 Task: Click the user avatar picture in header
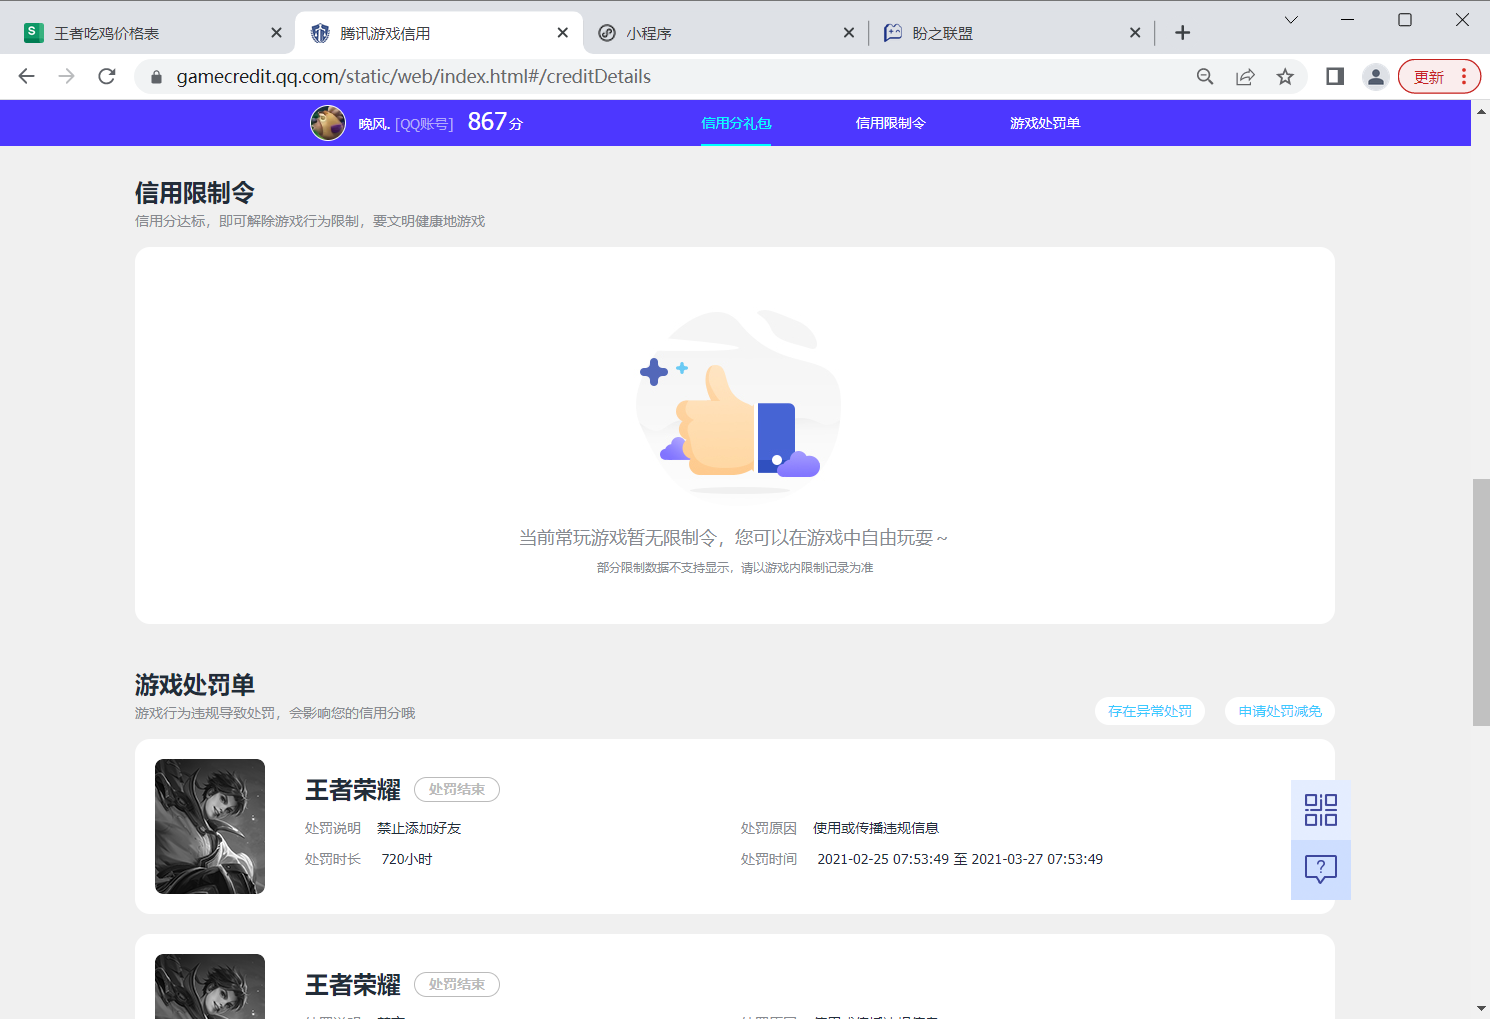tap(328, 123)
